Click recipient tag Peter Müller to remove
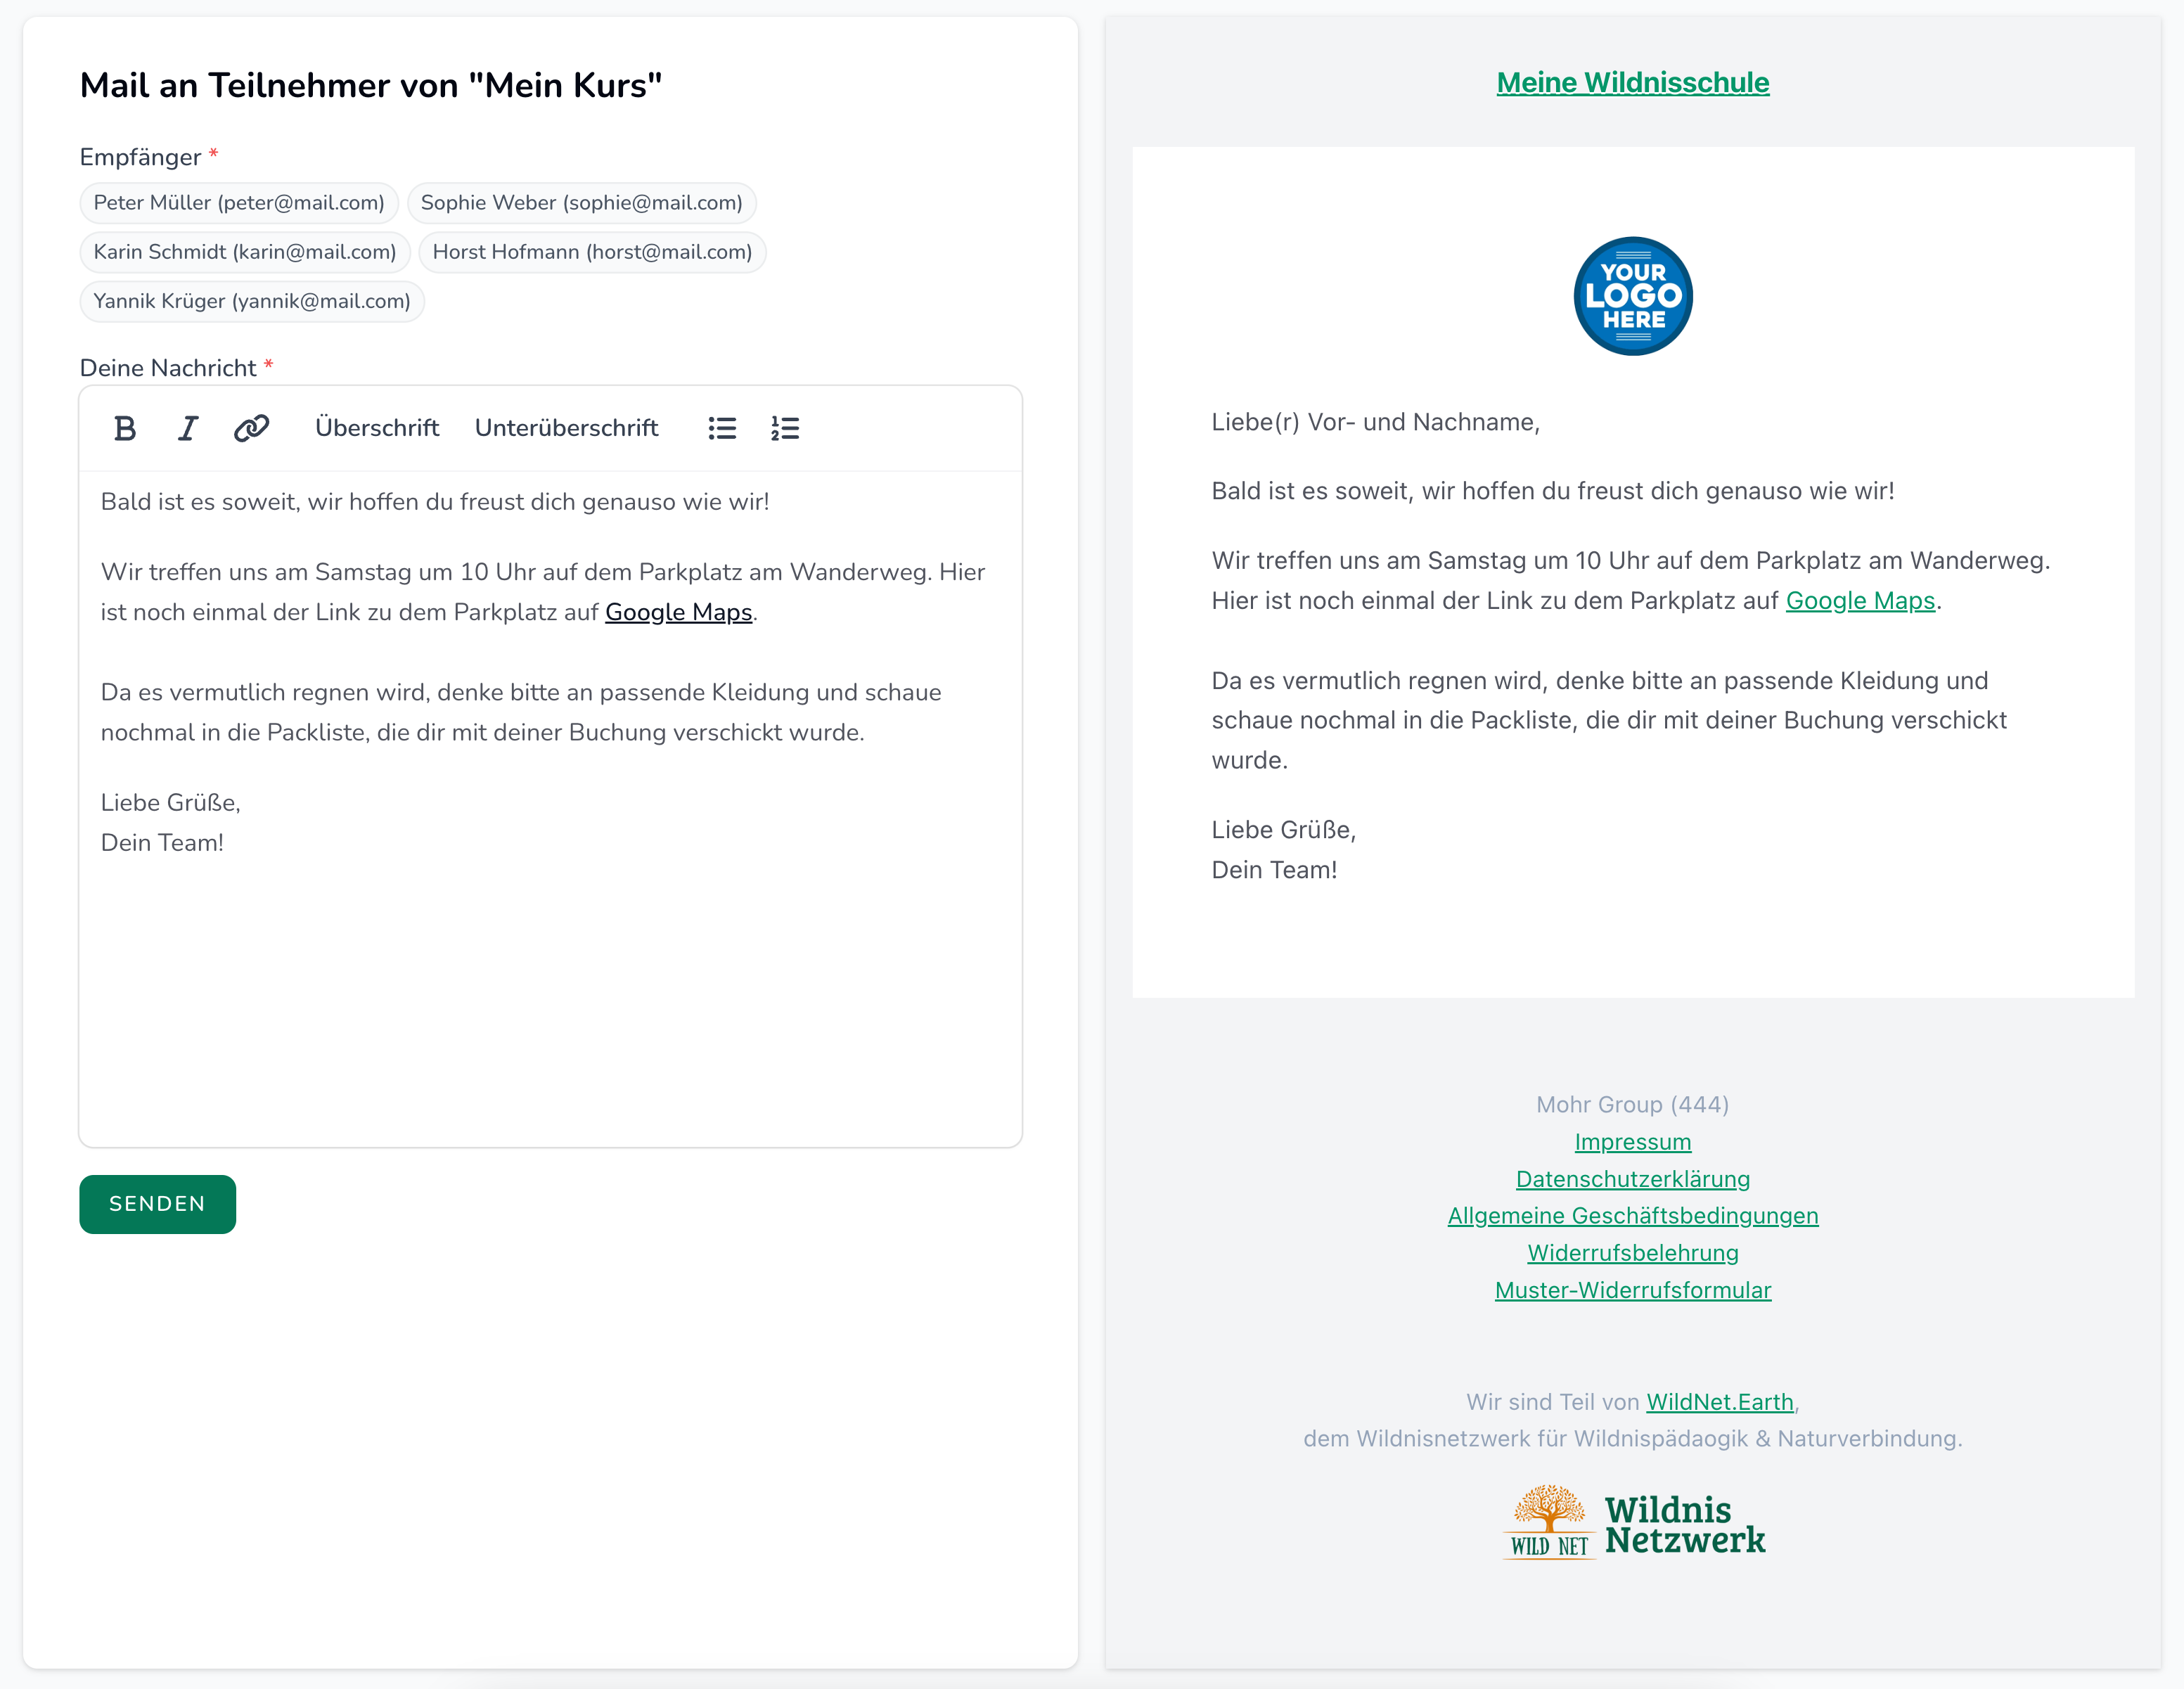The image size is (2184, 1689). point(238,202)
